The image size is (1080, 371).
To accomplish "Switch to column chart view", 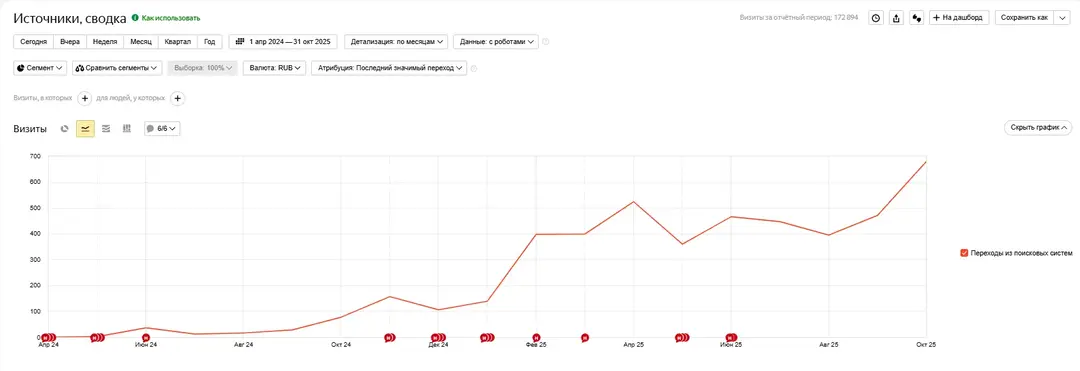I will pos(127,128).
